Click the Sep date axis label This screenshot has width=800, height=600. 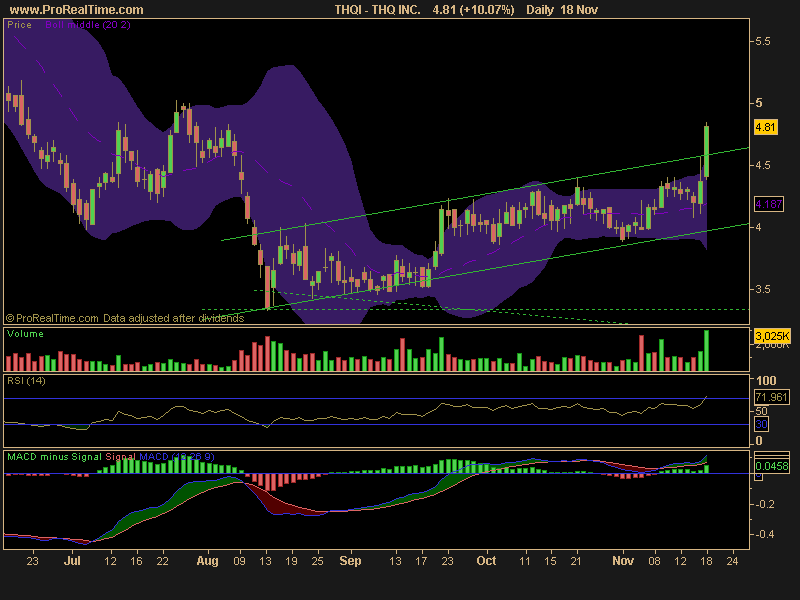tap(351, 561)
